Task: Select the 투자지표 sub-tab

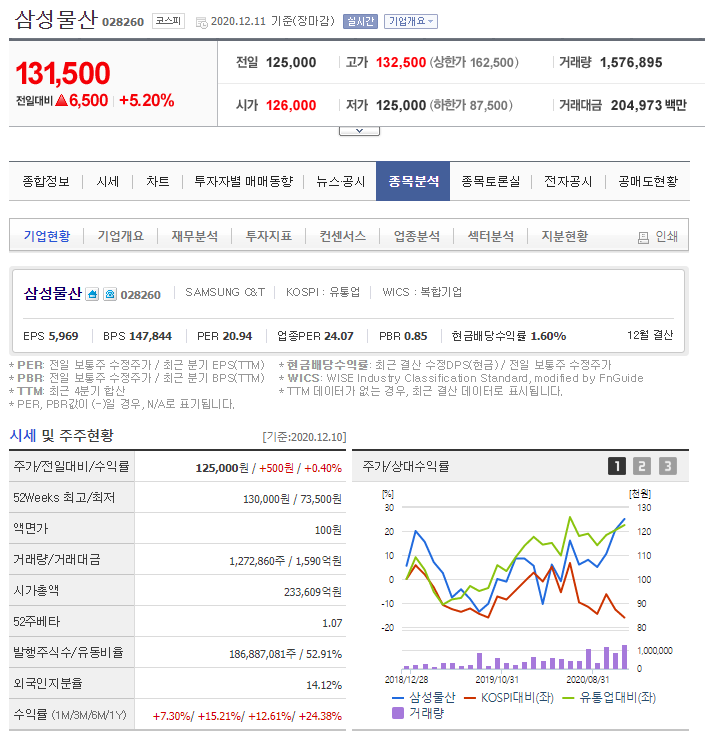Action: [269, 236]
